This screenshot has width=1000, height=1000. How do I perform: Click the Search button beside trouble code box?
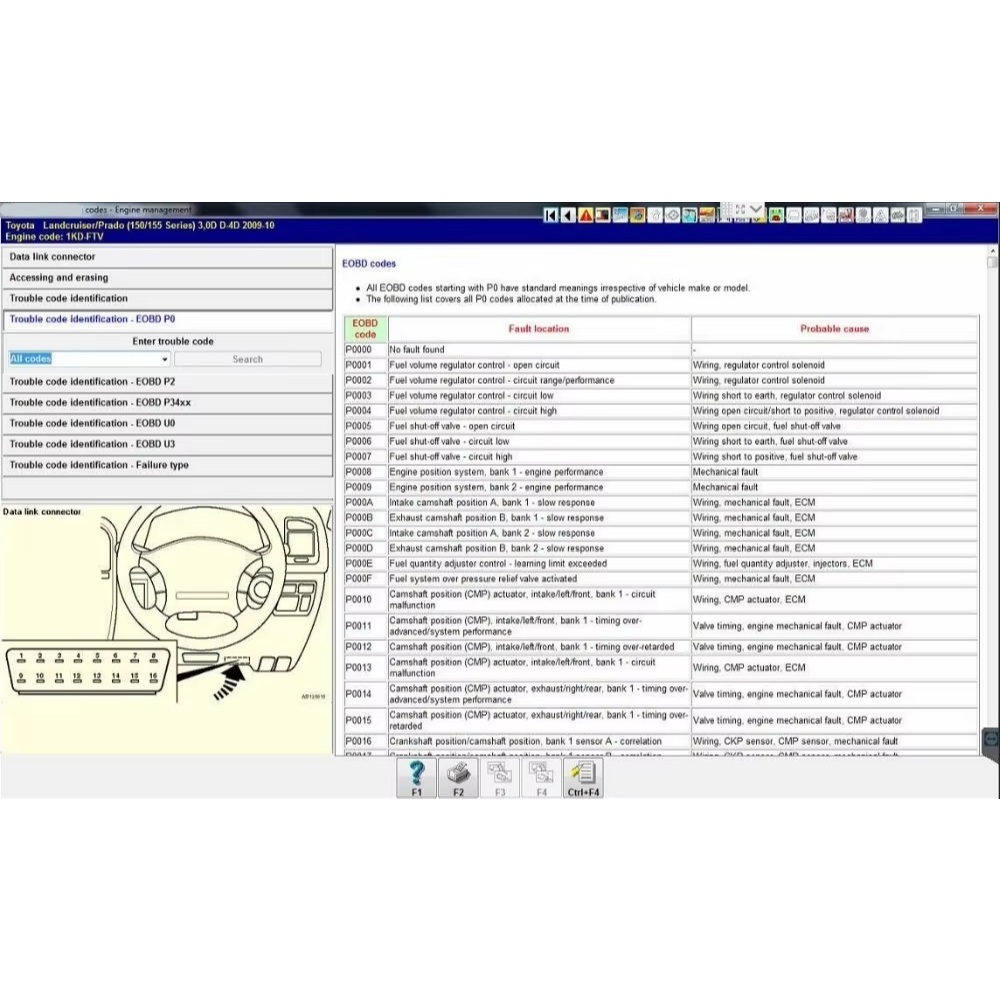point(247,359)
